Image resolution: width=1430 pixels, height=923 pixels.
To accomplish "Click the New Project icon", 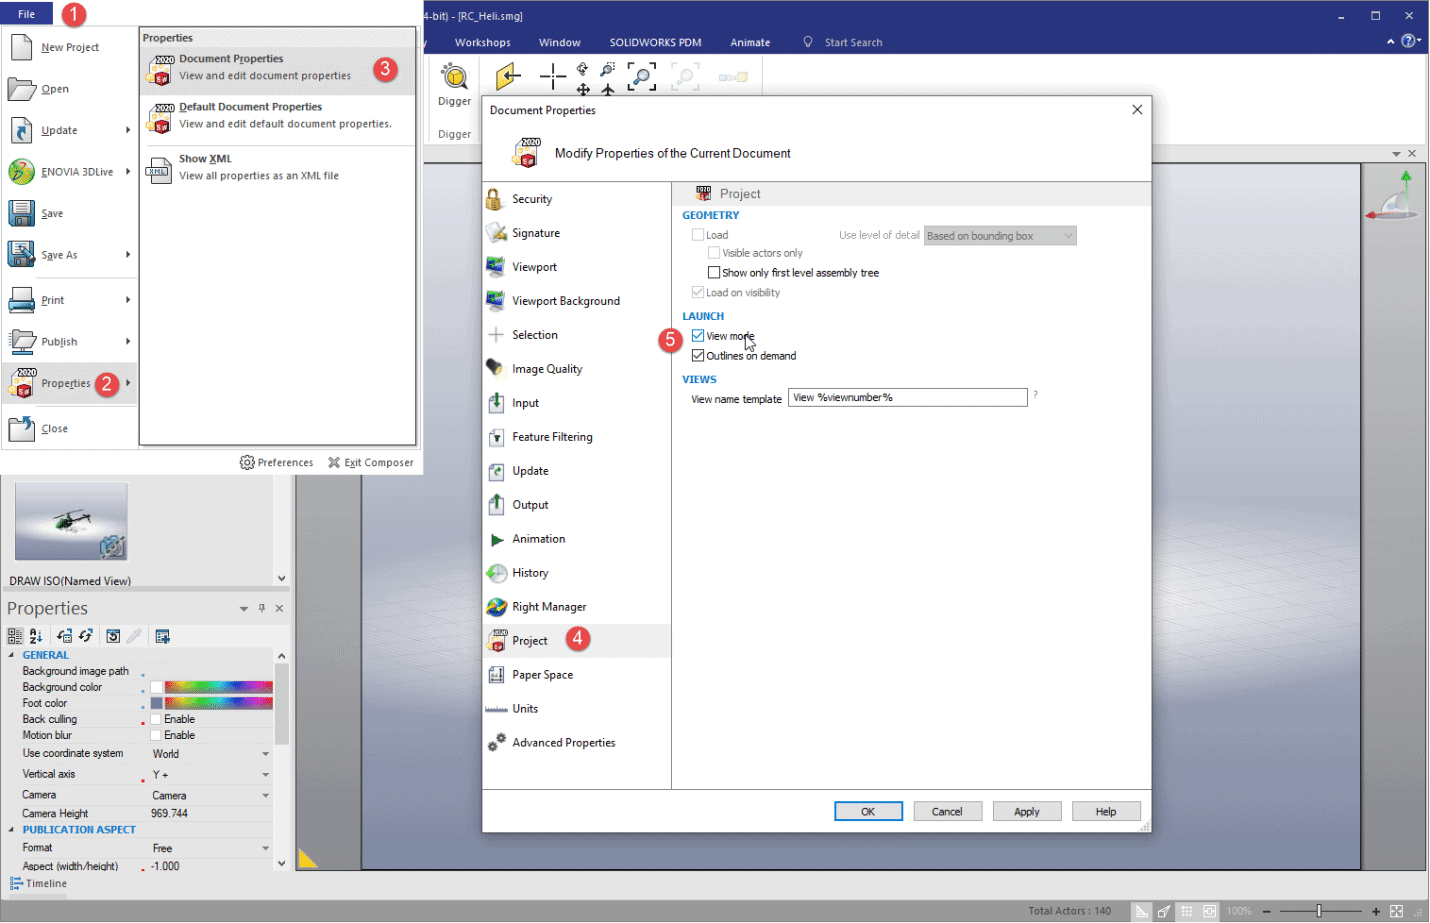I will pos(22,47).
